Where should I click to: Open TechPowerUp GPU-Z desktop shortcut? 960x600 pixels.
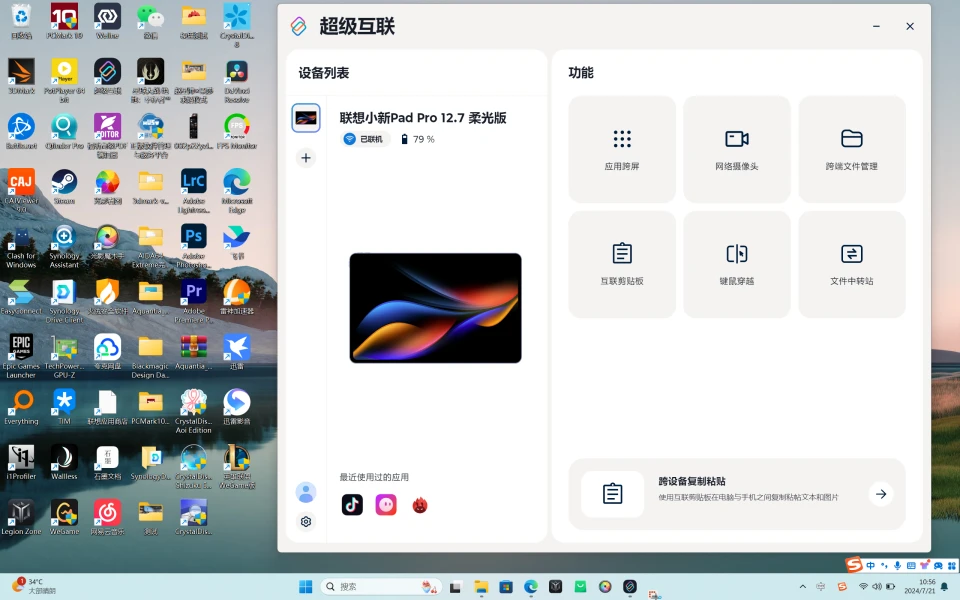(64, 355)
